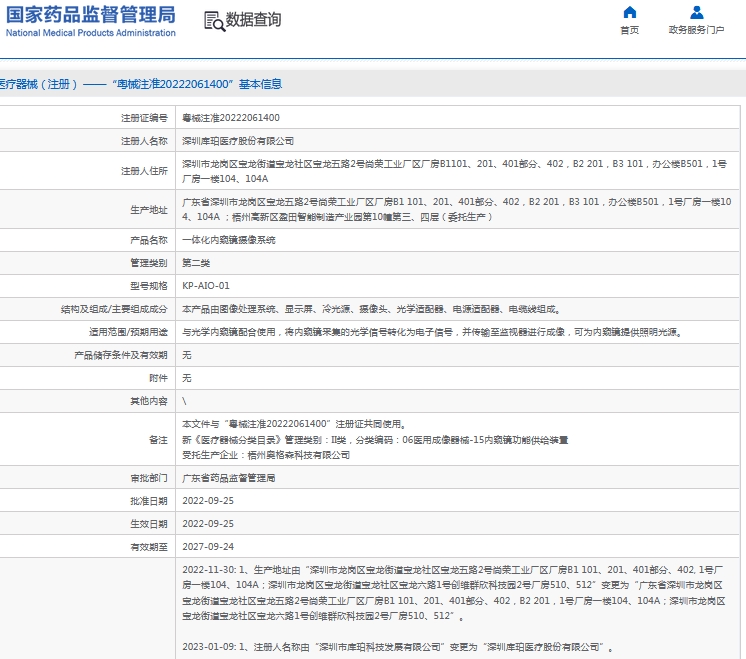746x659 pixels.
Task: Click the 批准日期 value 2022-09-25
Action: (x=208, y=501)
